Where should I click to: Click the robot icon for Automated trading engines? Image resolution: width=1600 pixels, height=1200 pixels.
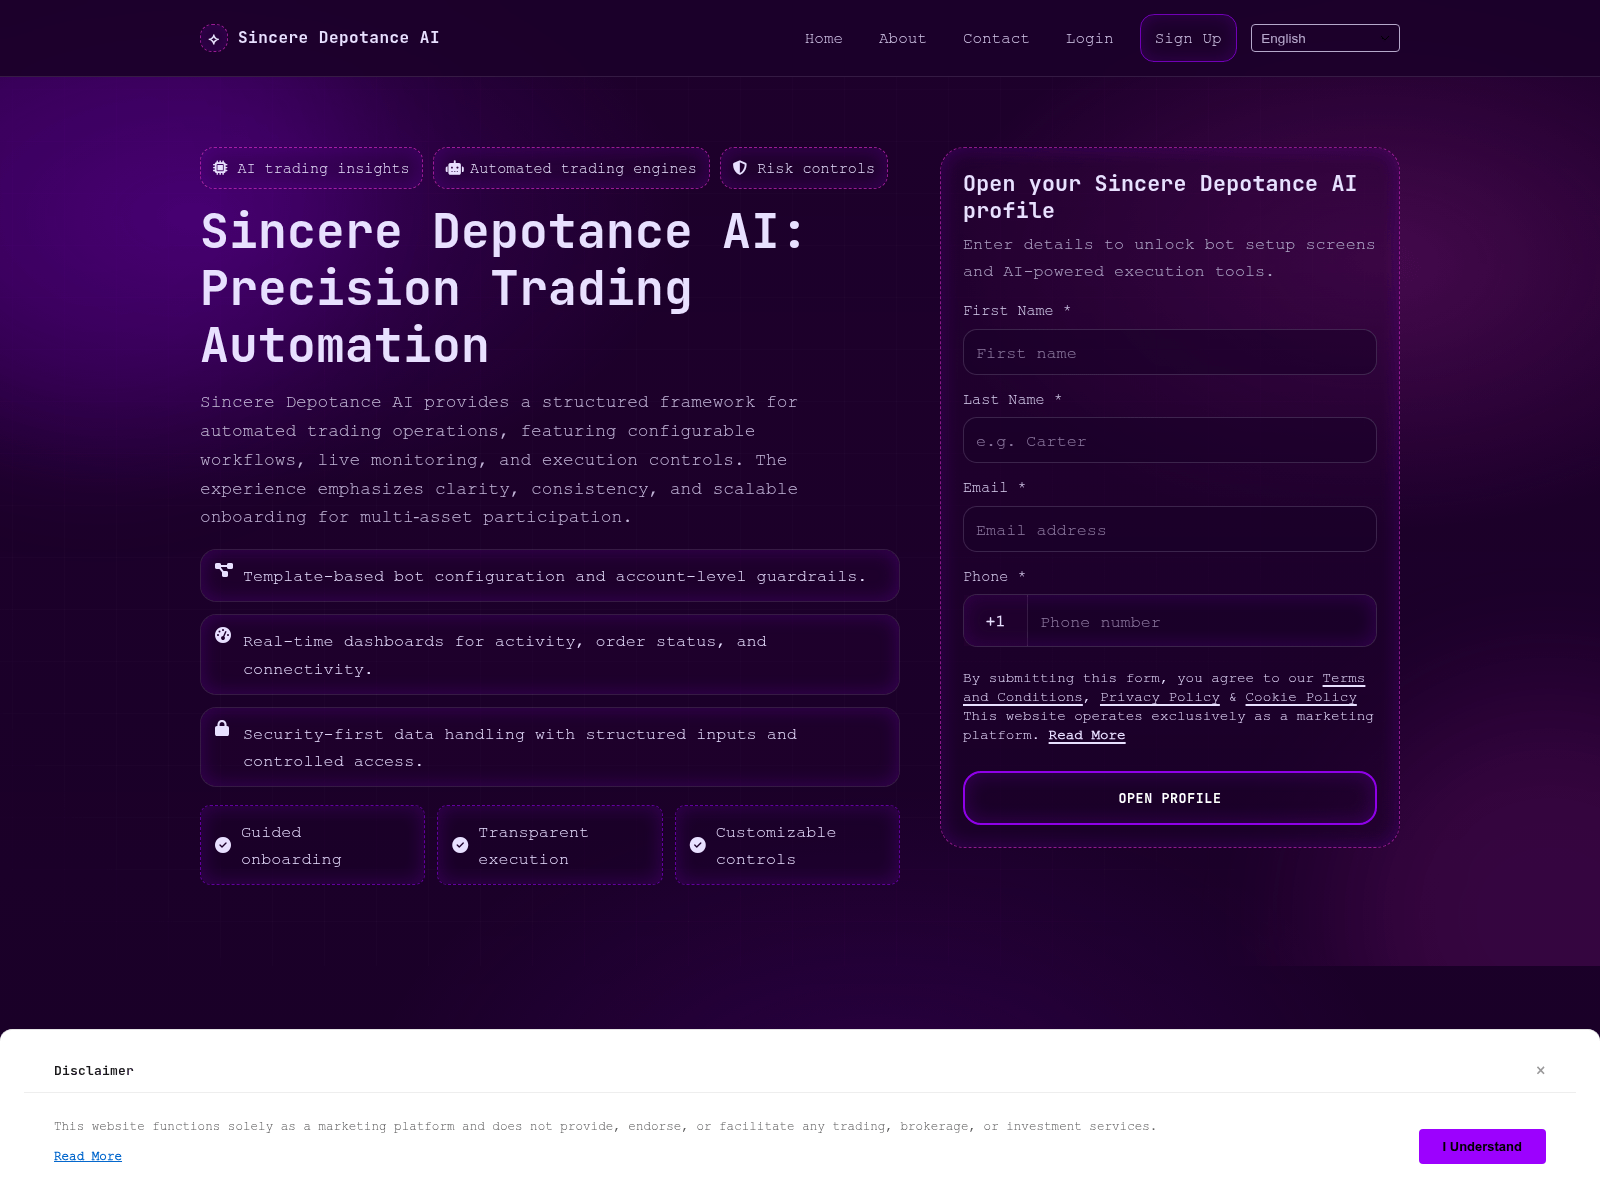point(454,168)
